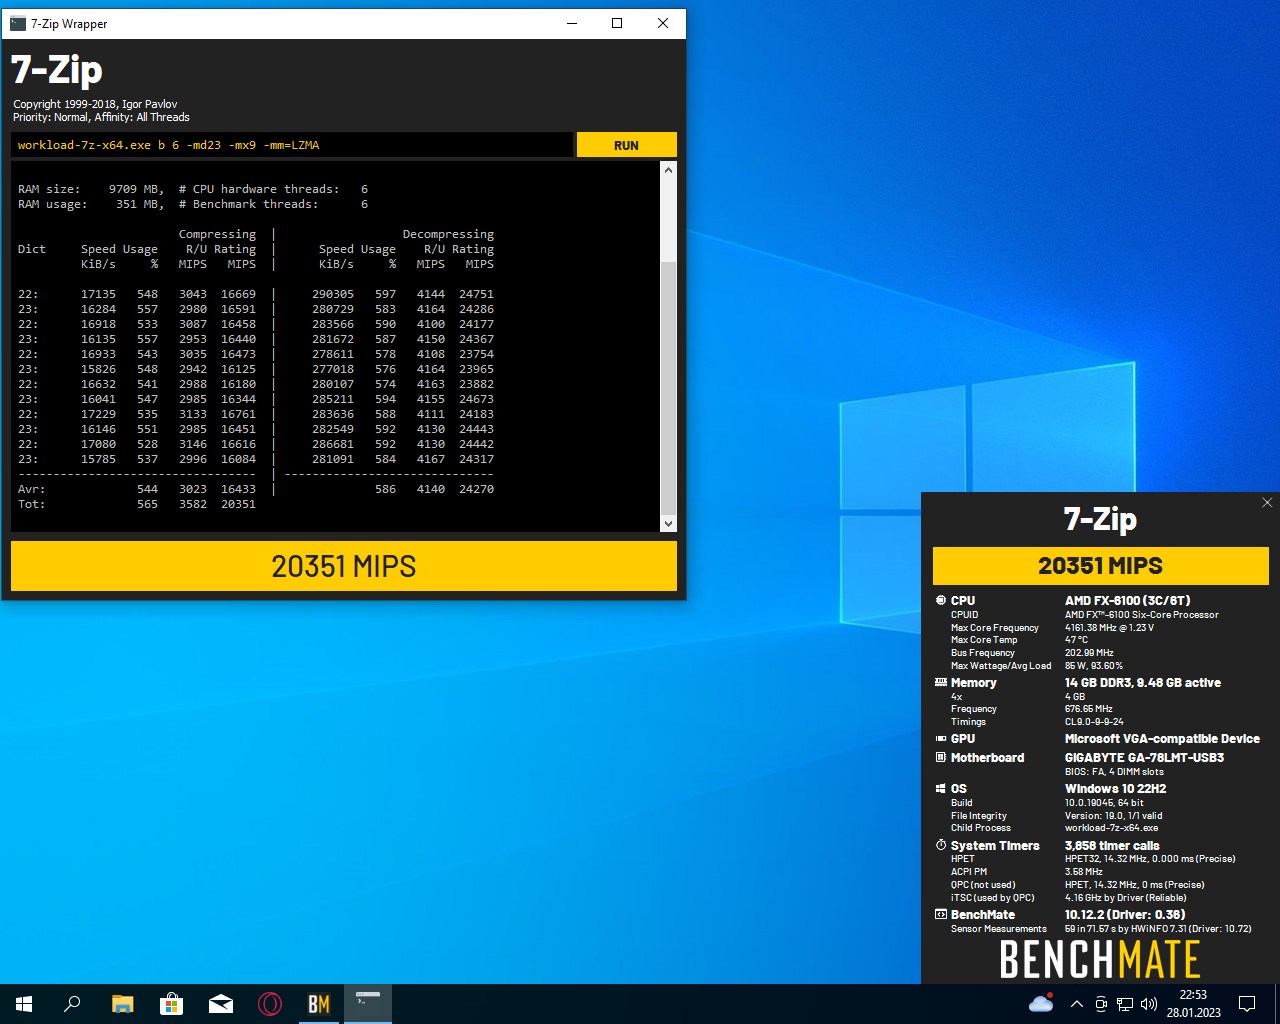Click the 7-Zip Wrapper title bar icon

coord(18,23)
